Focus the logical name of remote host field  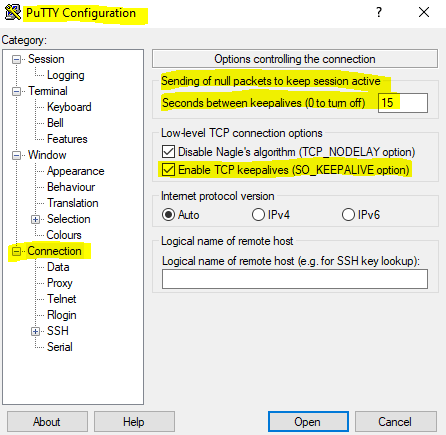tap(295, 279)
